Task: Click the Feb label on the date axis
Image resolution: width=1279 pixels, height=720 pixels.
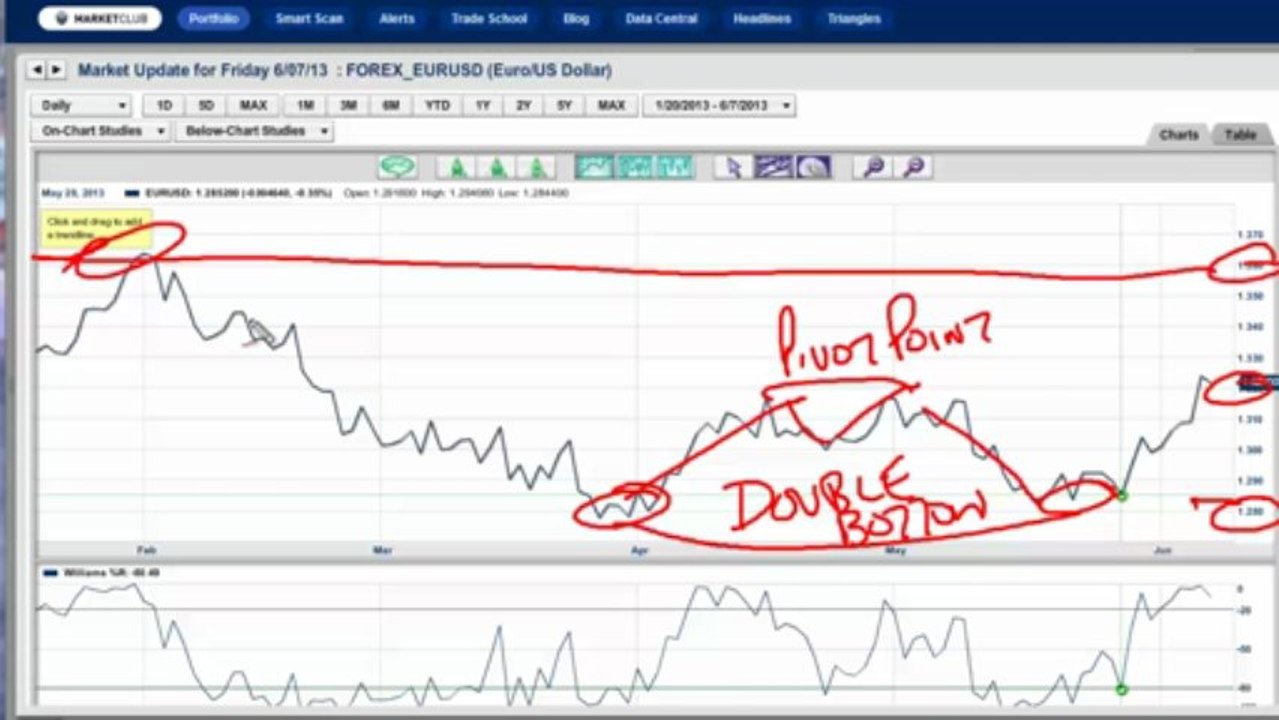Action: [x=146, y=550]
